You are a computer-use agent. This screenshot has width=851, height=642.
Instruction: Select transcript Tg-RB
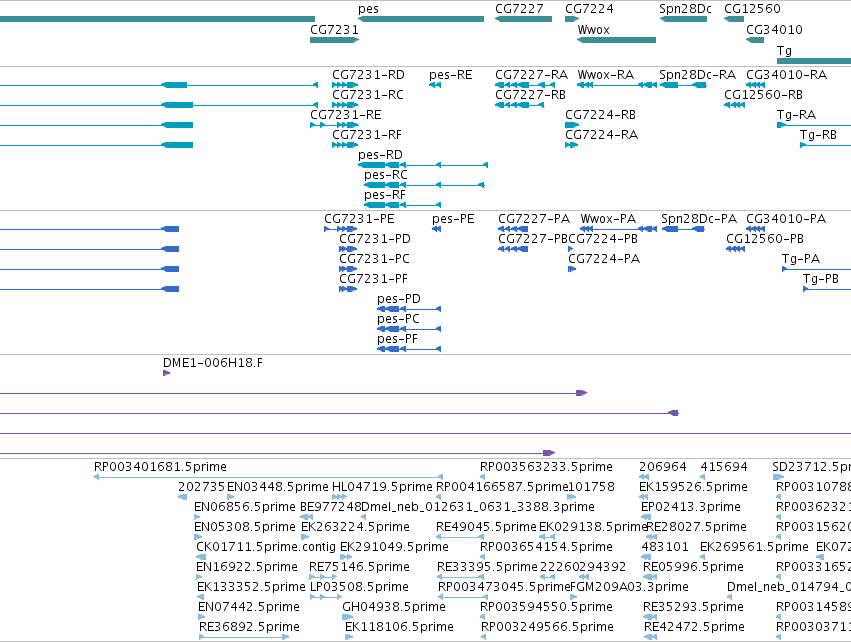click(825, 145)
